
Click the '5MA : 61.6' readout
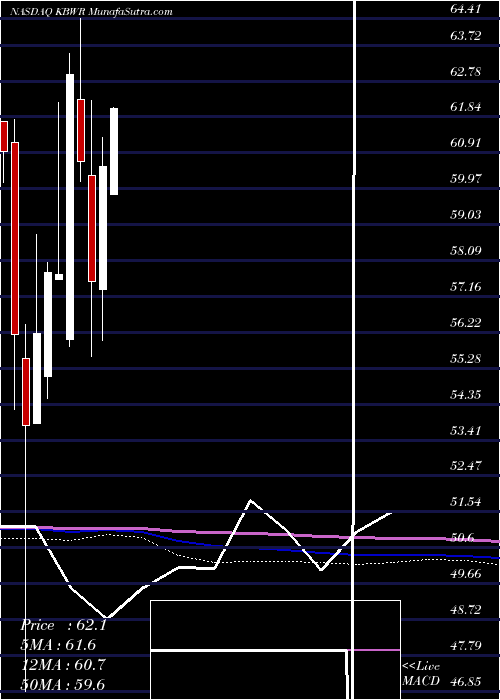[58, 645]
